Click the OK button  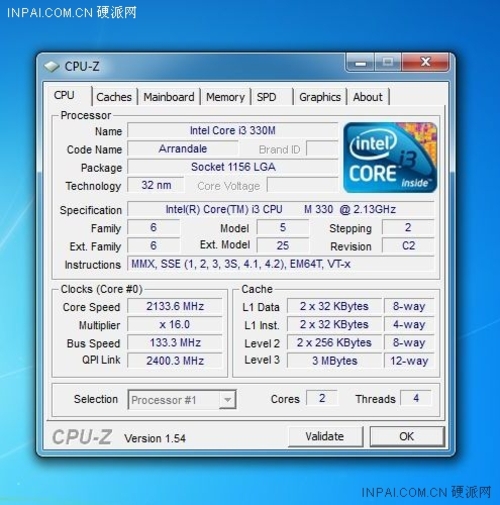click(407, 436)
